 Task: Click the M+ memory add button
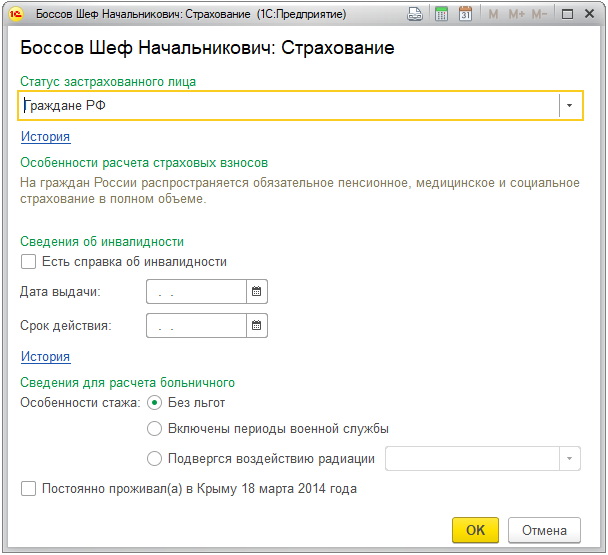point(516,14)
